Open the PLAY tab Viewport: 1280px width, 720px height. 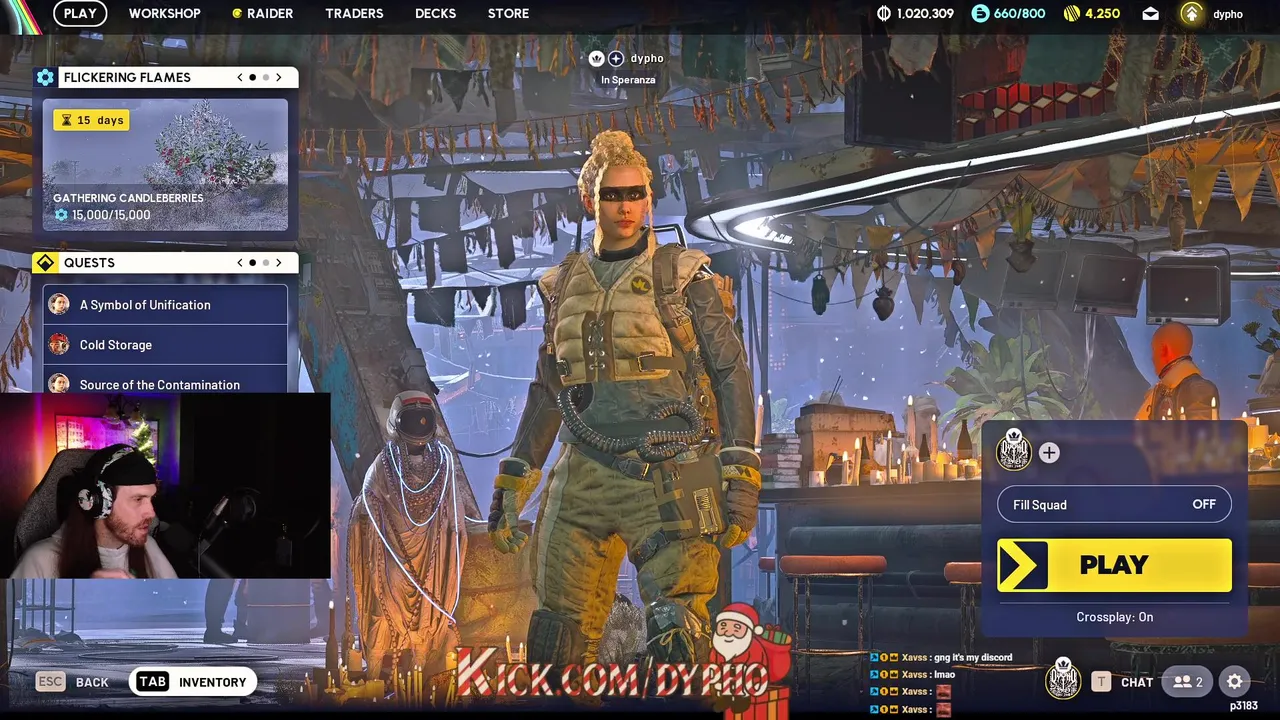(80, 13)
